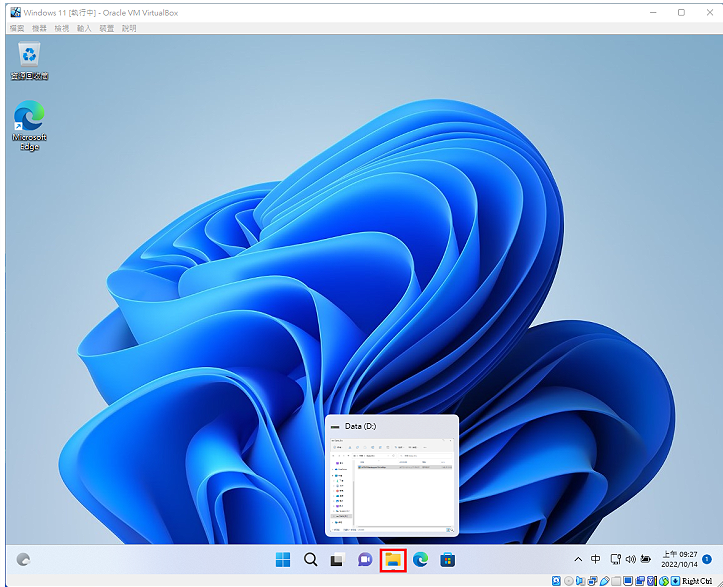Click the VirtualBox optical disk indicator
Viewport: 723px width, 587px height.
tap(569, 581)
